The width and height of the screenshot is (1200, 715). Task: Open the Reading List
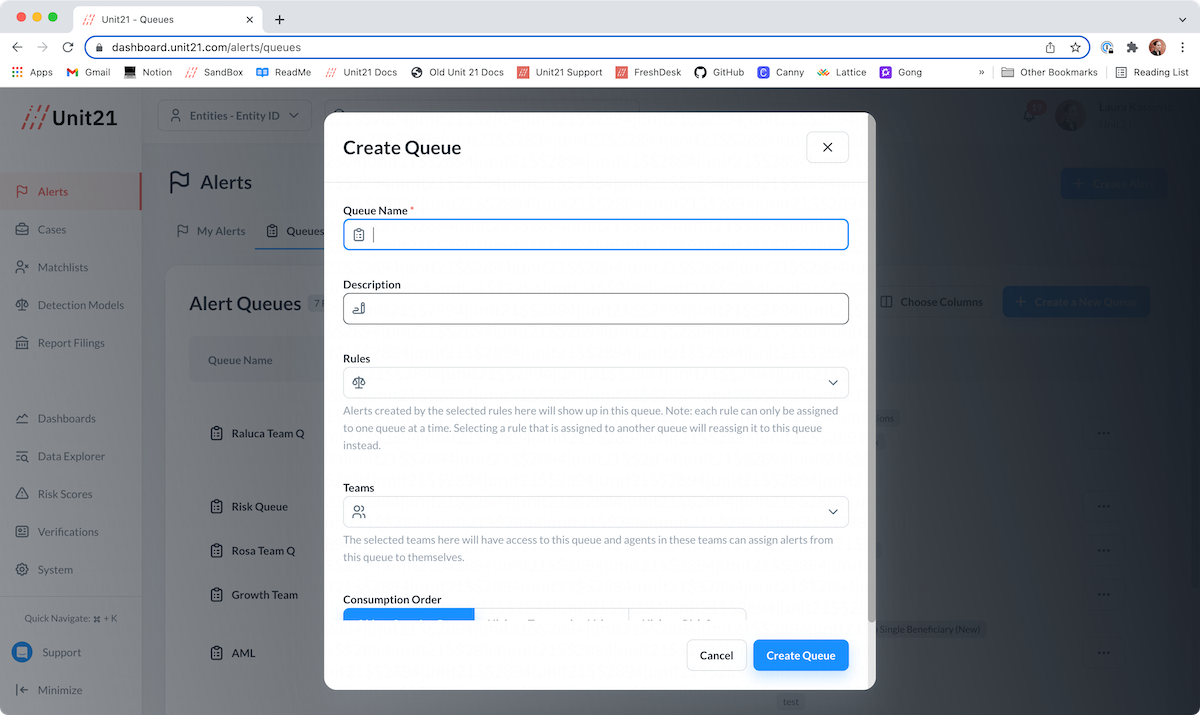point(1152,72)
